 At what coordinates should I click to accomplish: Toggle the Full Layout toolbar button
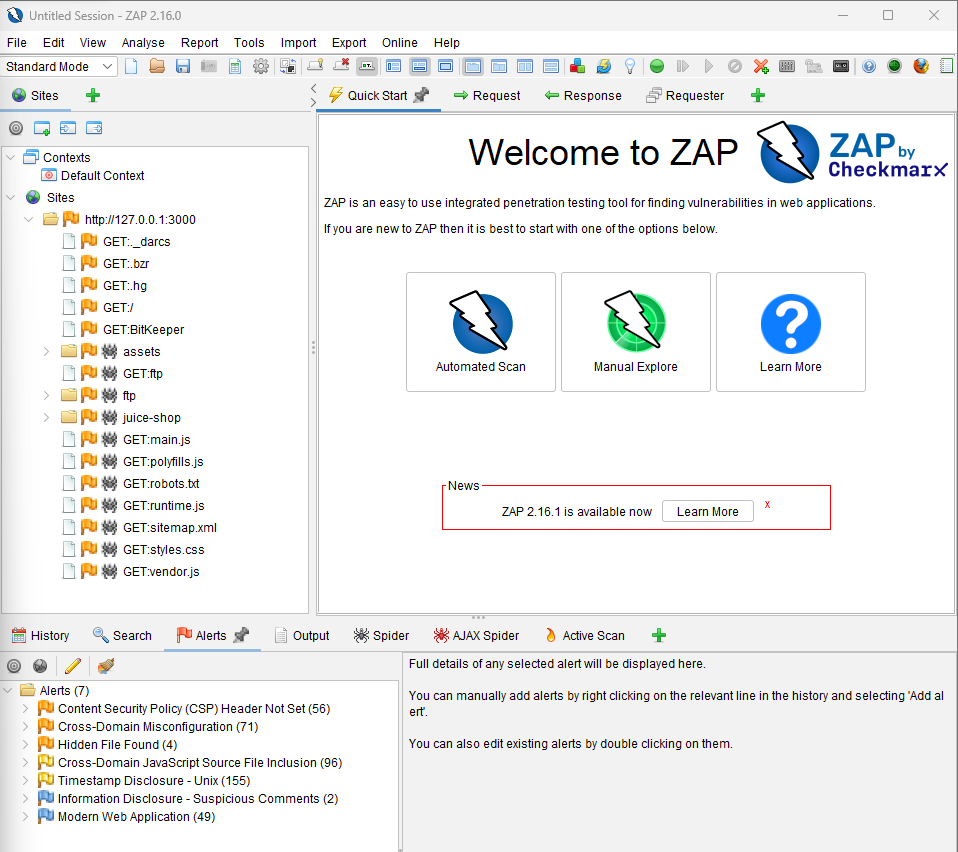pos(446,66)
